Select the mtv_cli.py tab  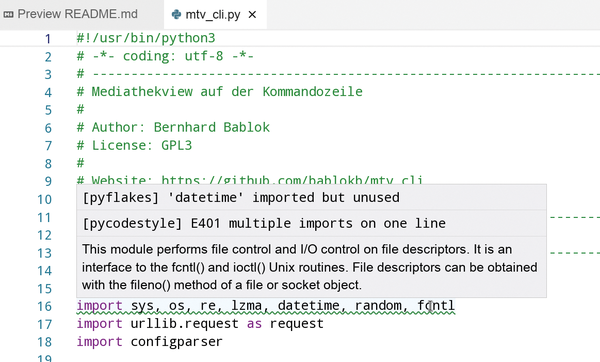point(212,15)
